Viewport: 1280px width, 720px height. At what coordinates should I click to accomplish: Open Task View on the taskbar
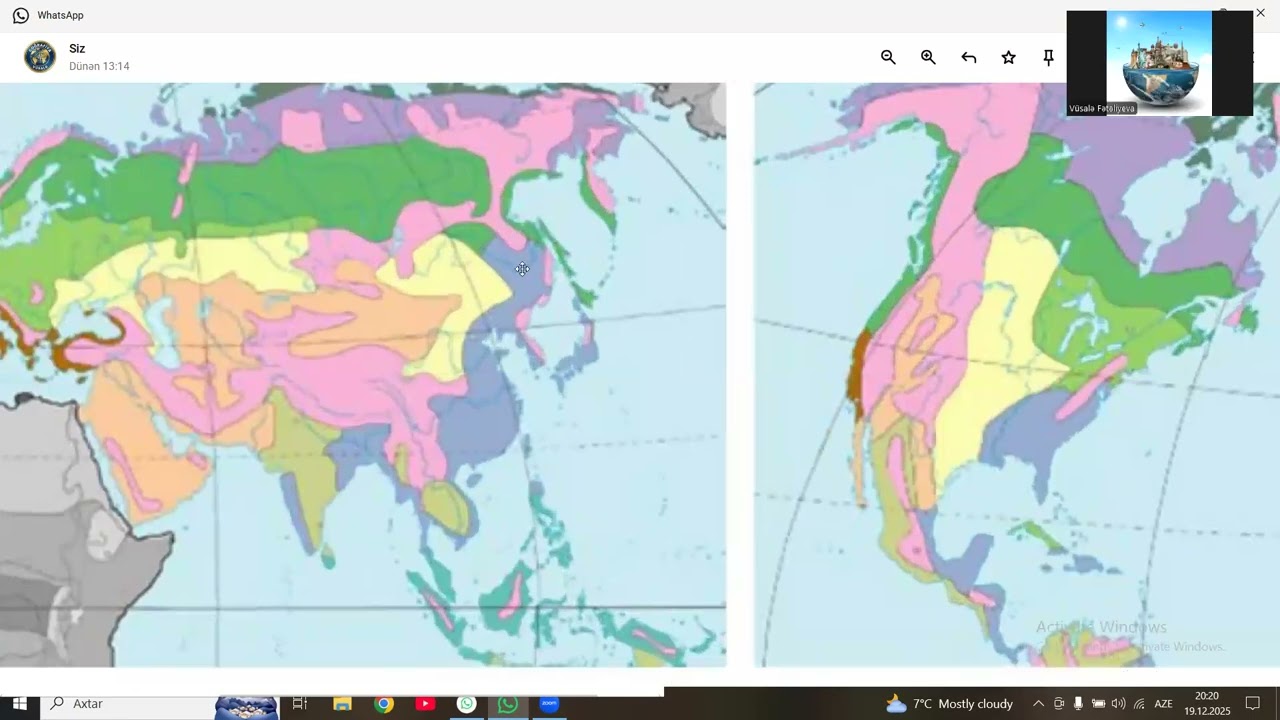coord(299,704)
